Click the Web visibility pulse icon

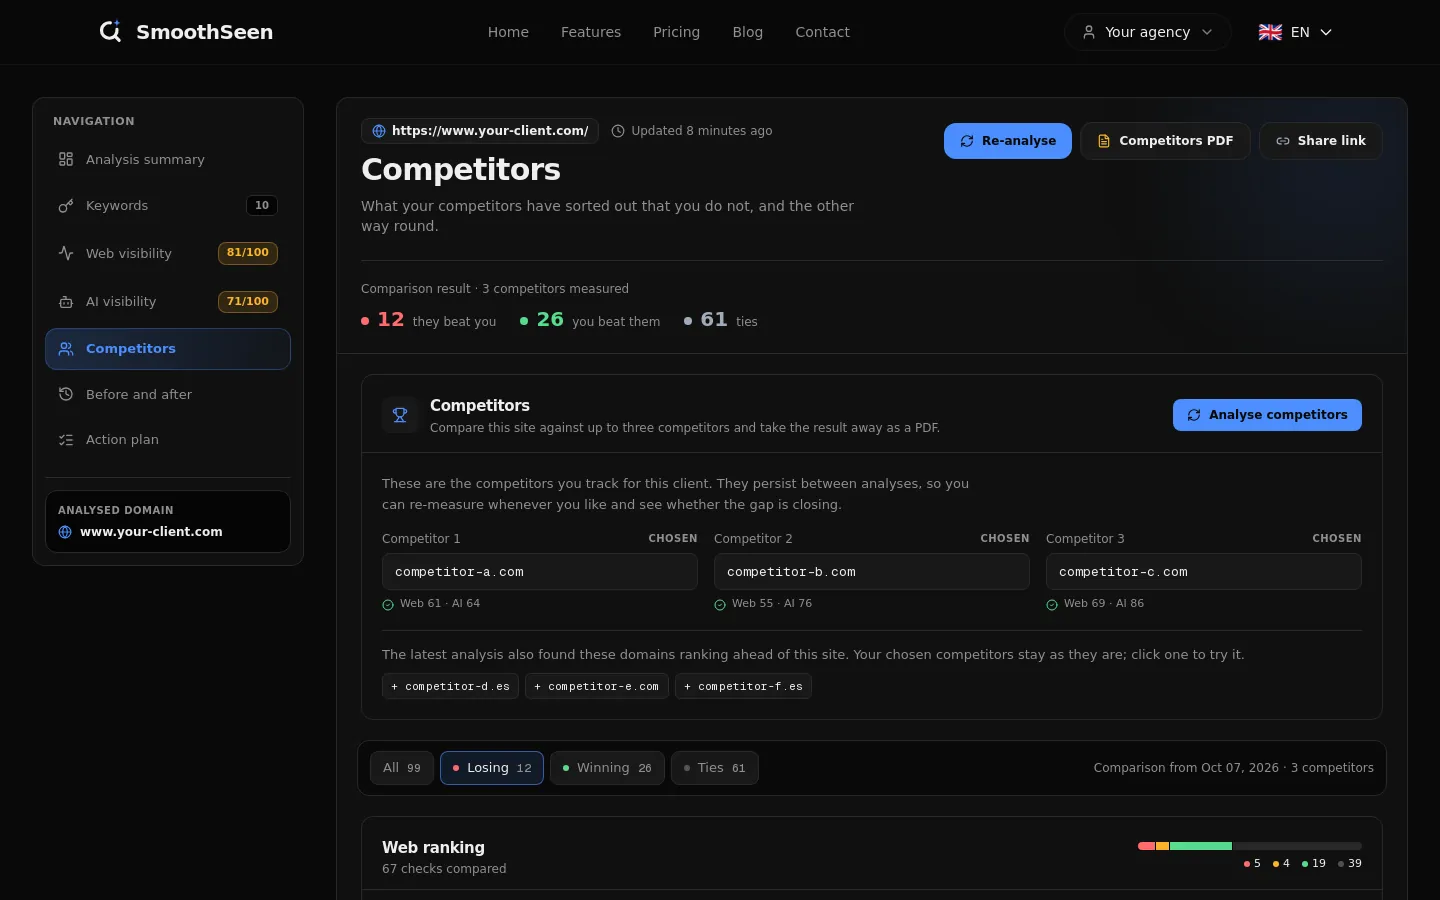(66, 253)
